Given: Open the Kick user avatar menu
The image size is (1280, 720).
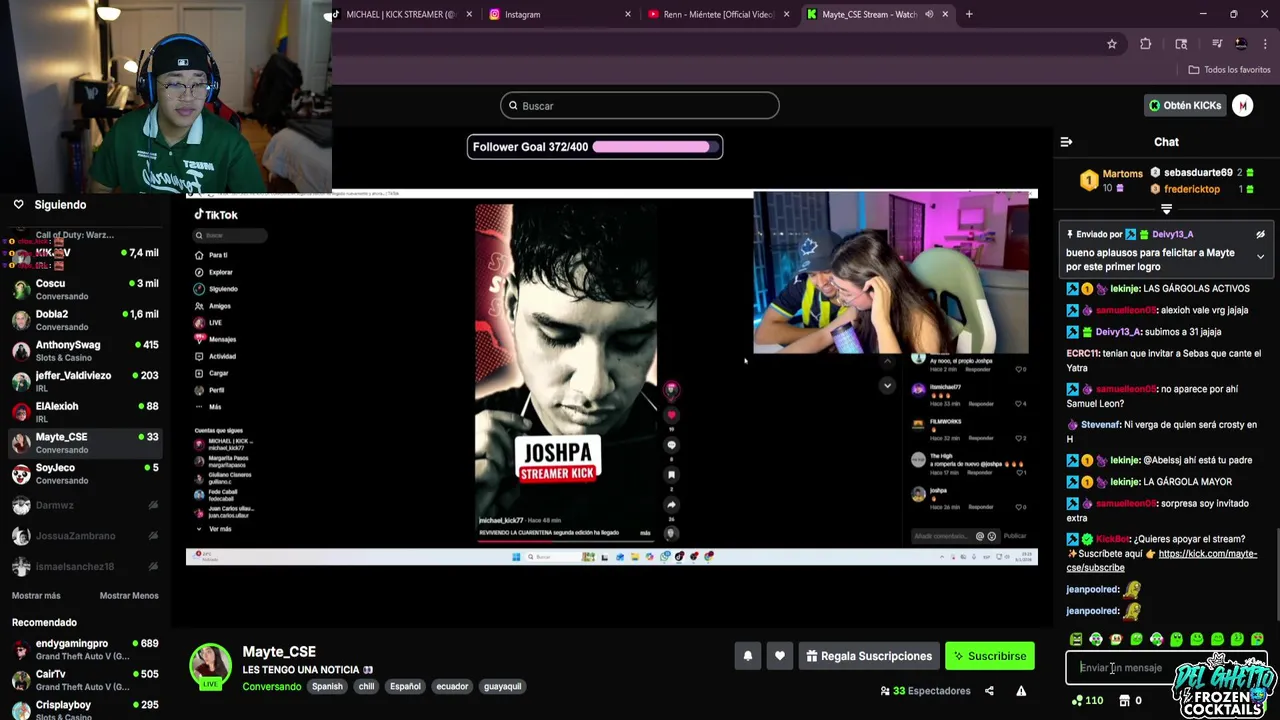Looking at the screenshot, I should click(1242, 105).
